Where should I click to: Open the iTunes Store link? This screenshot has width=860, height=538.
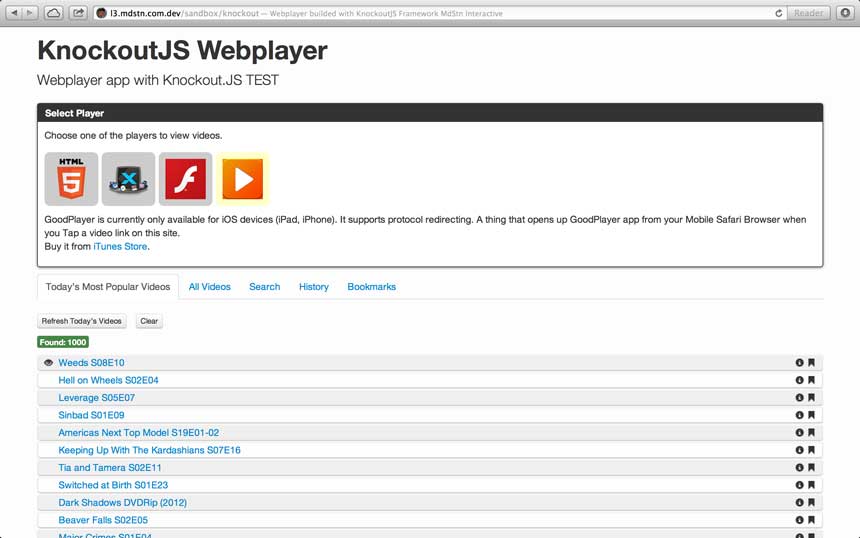(x=120, y=247)
